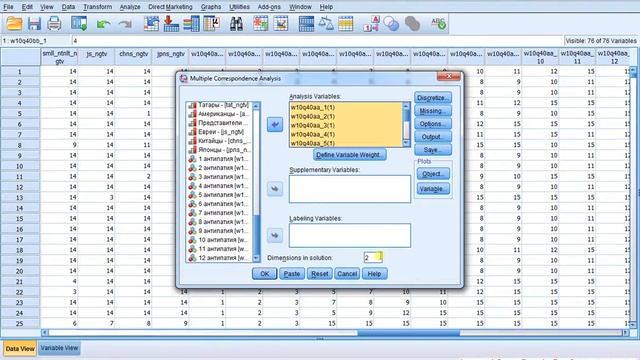Open the Edit menu
This screenshot has width=640, height=360.
click(x=27, y=7)
